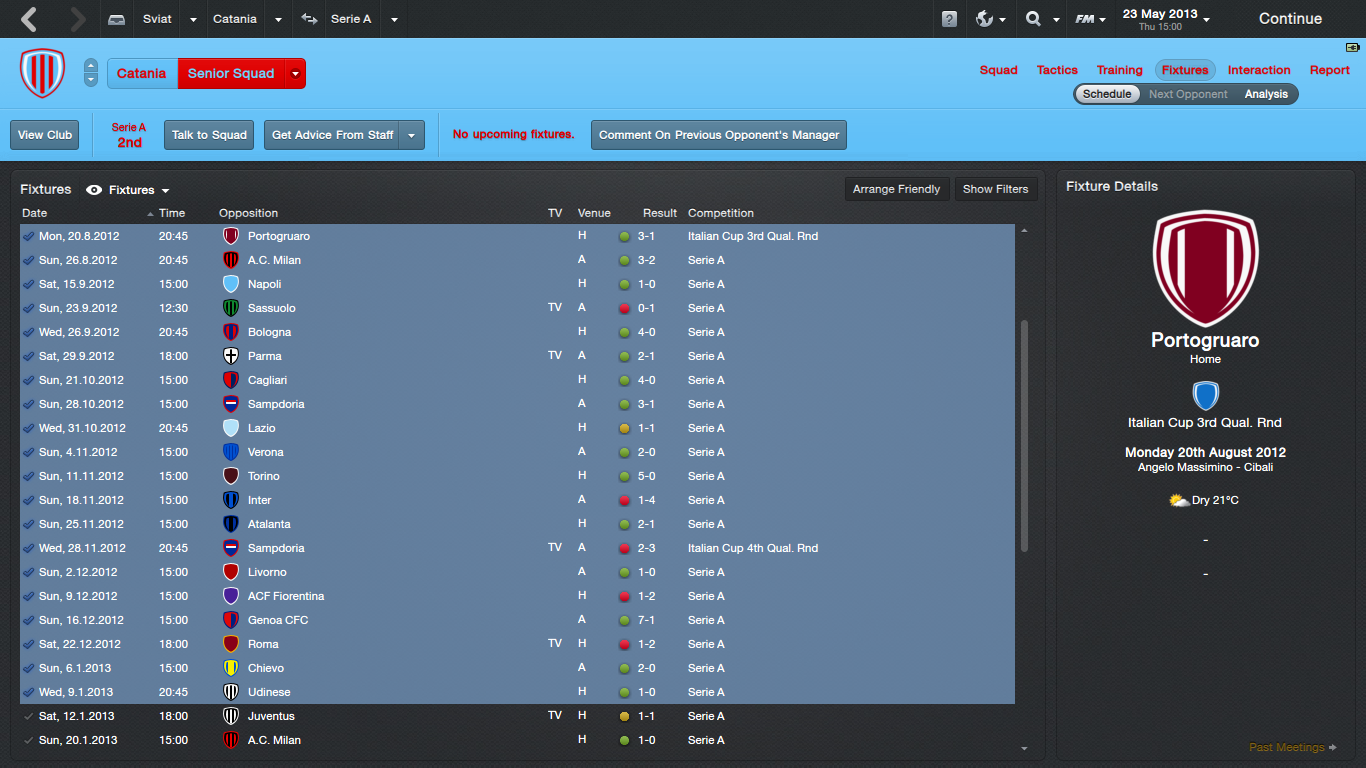This screenshot has width=1366, height=768.
Task: Open the help question mark icon
Action: tap(949, 19)
